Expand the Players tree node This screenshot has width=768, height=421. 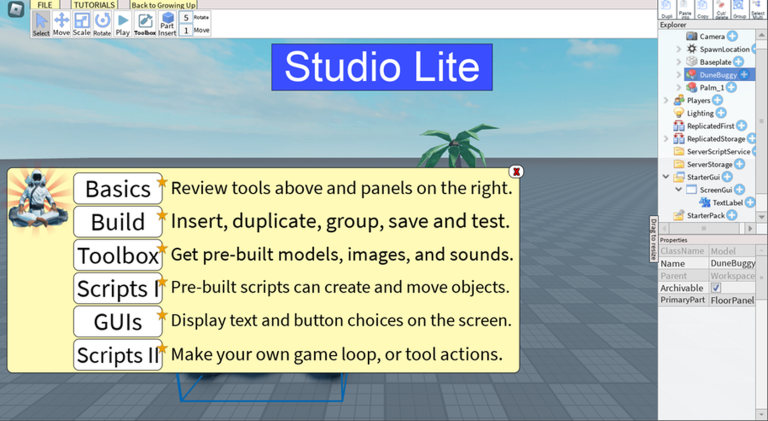click(666, 100)
